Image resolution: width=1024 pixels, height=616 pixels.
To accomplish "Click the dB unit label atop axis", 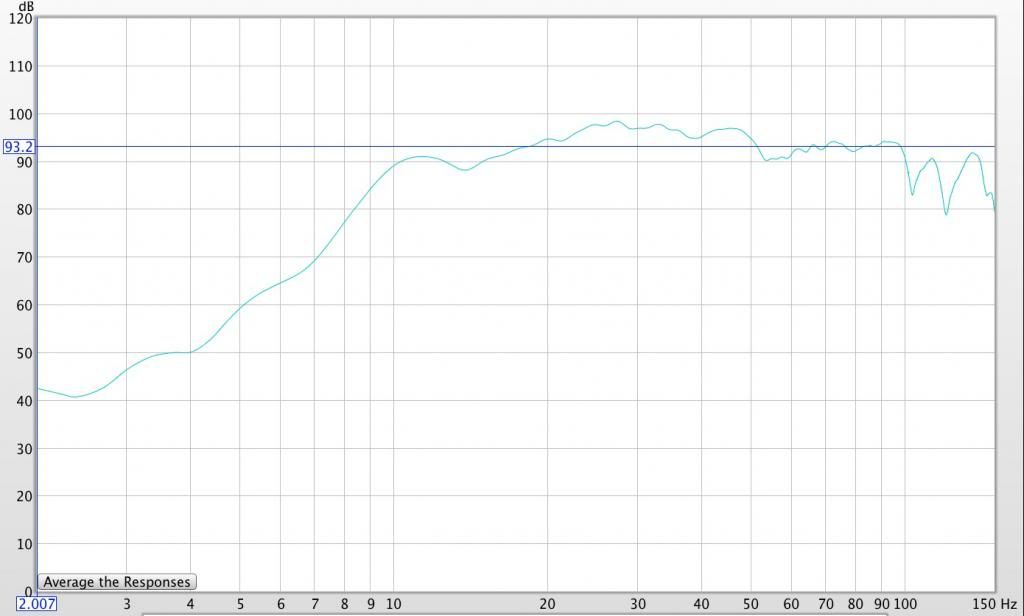I will (x=25, y=6).
